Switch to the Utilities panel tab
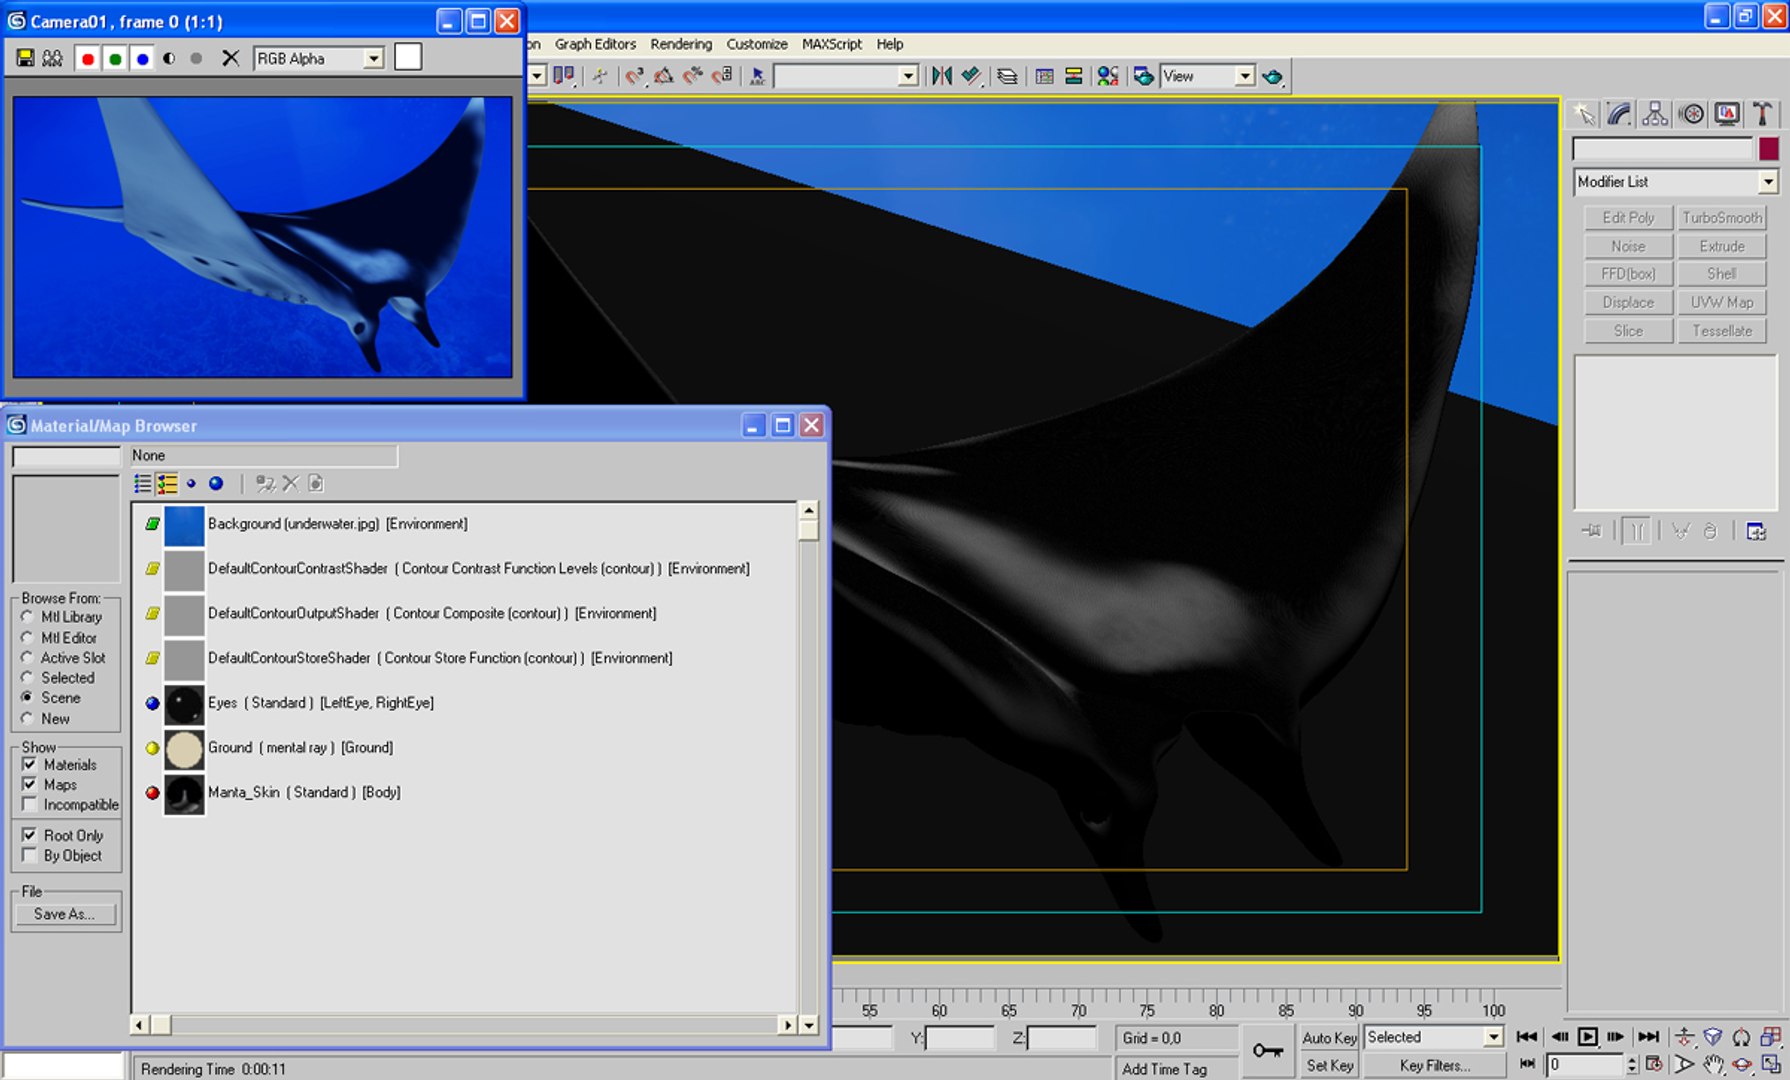Screen dimensions: 1790x1080 [1762, 114]
